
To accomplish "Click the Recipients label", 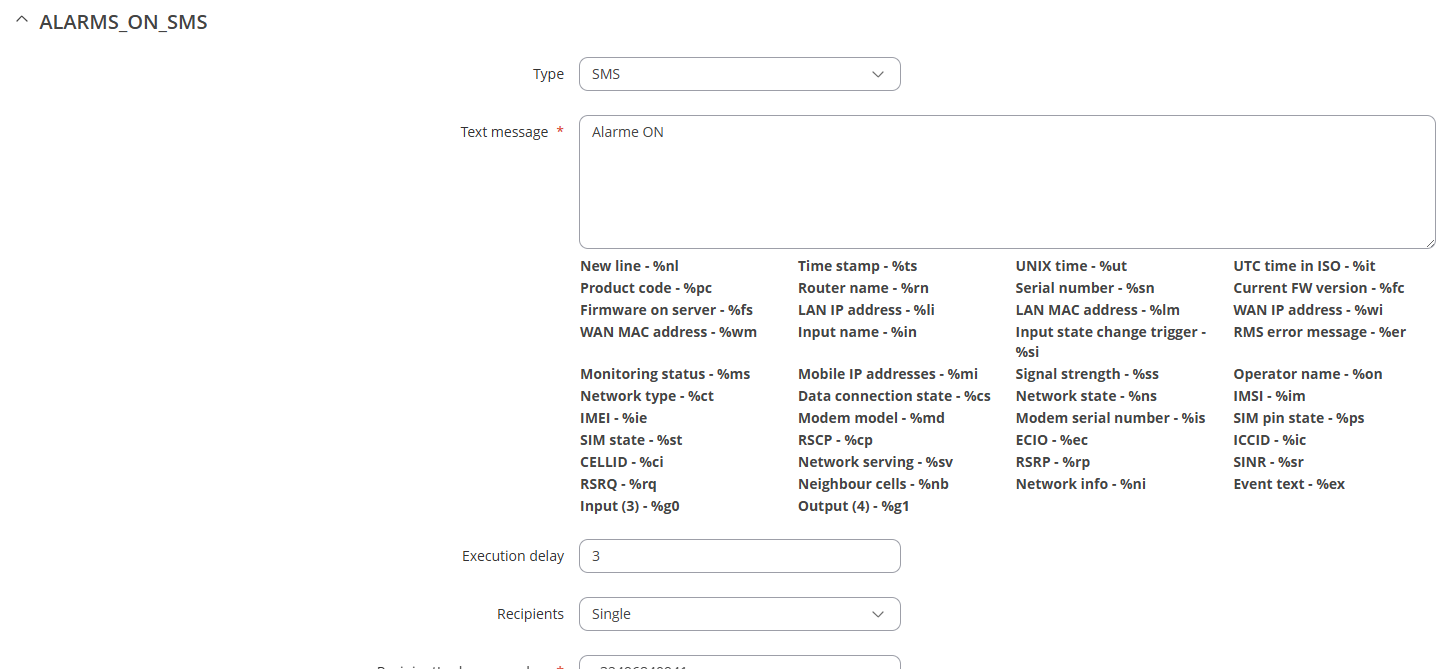I will tap(530, 614).
